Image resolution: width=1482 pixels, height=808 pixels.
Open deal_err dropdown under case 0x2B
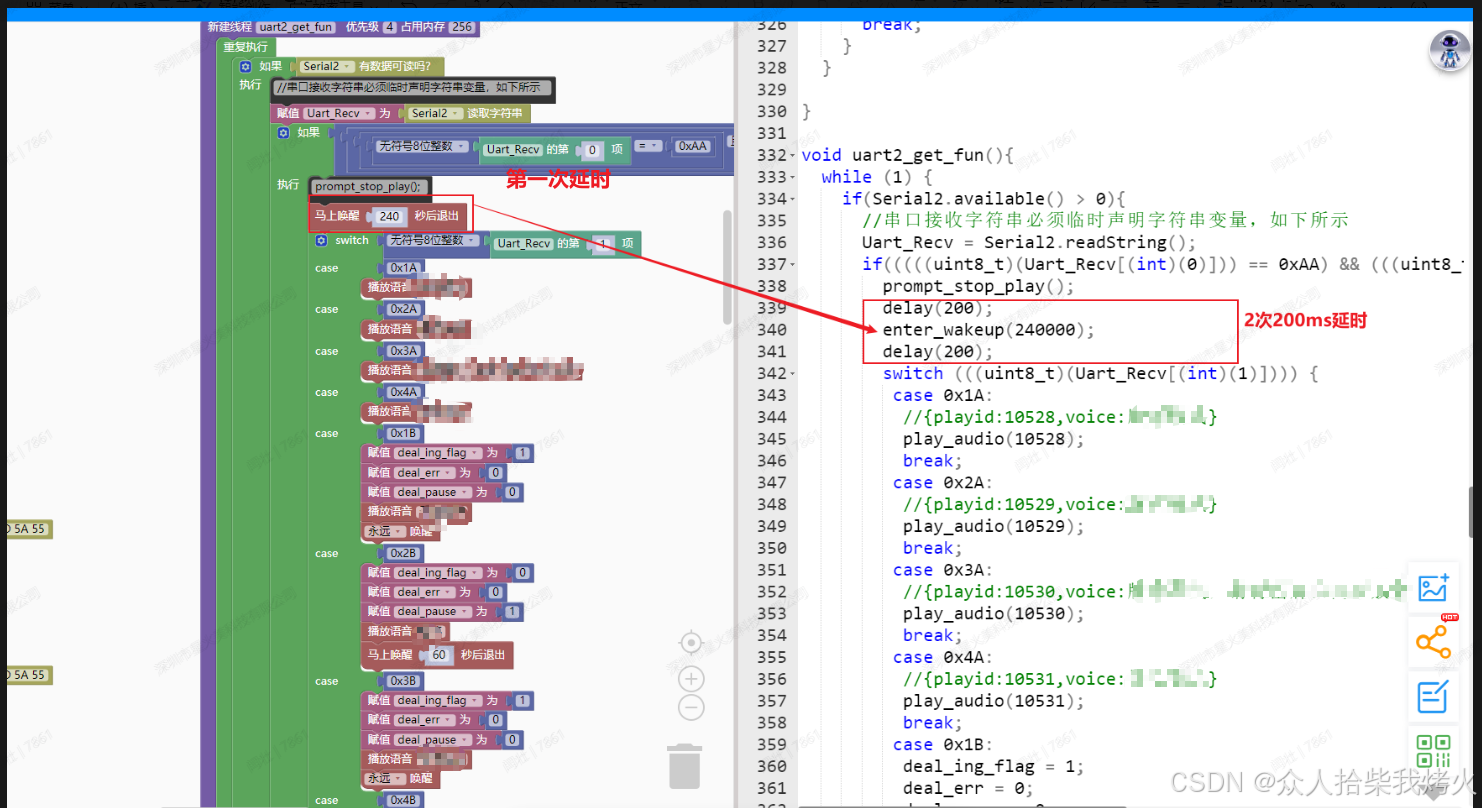point(423,592)
